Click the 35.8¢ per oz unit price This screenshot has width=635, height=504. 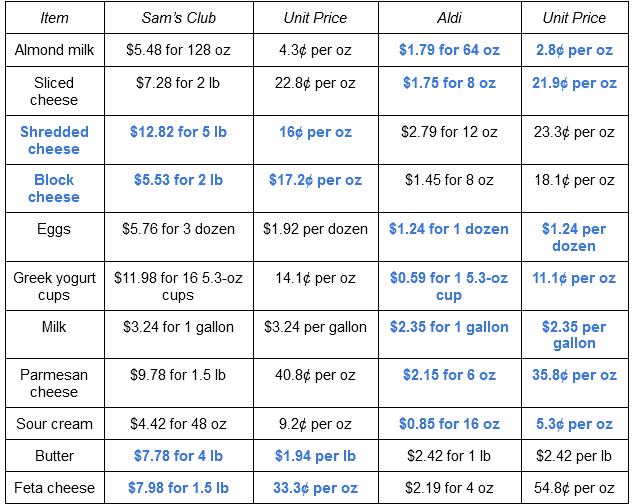[x=574, y=375]
